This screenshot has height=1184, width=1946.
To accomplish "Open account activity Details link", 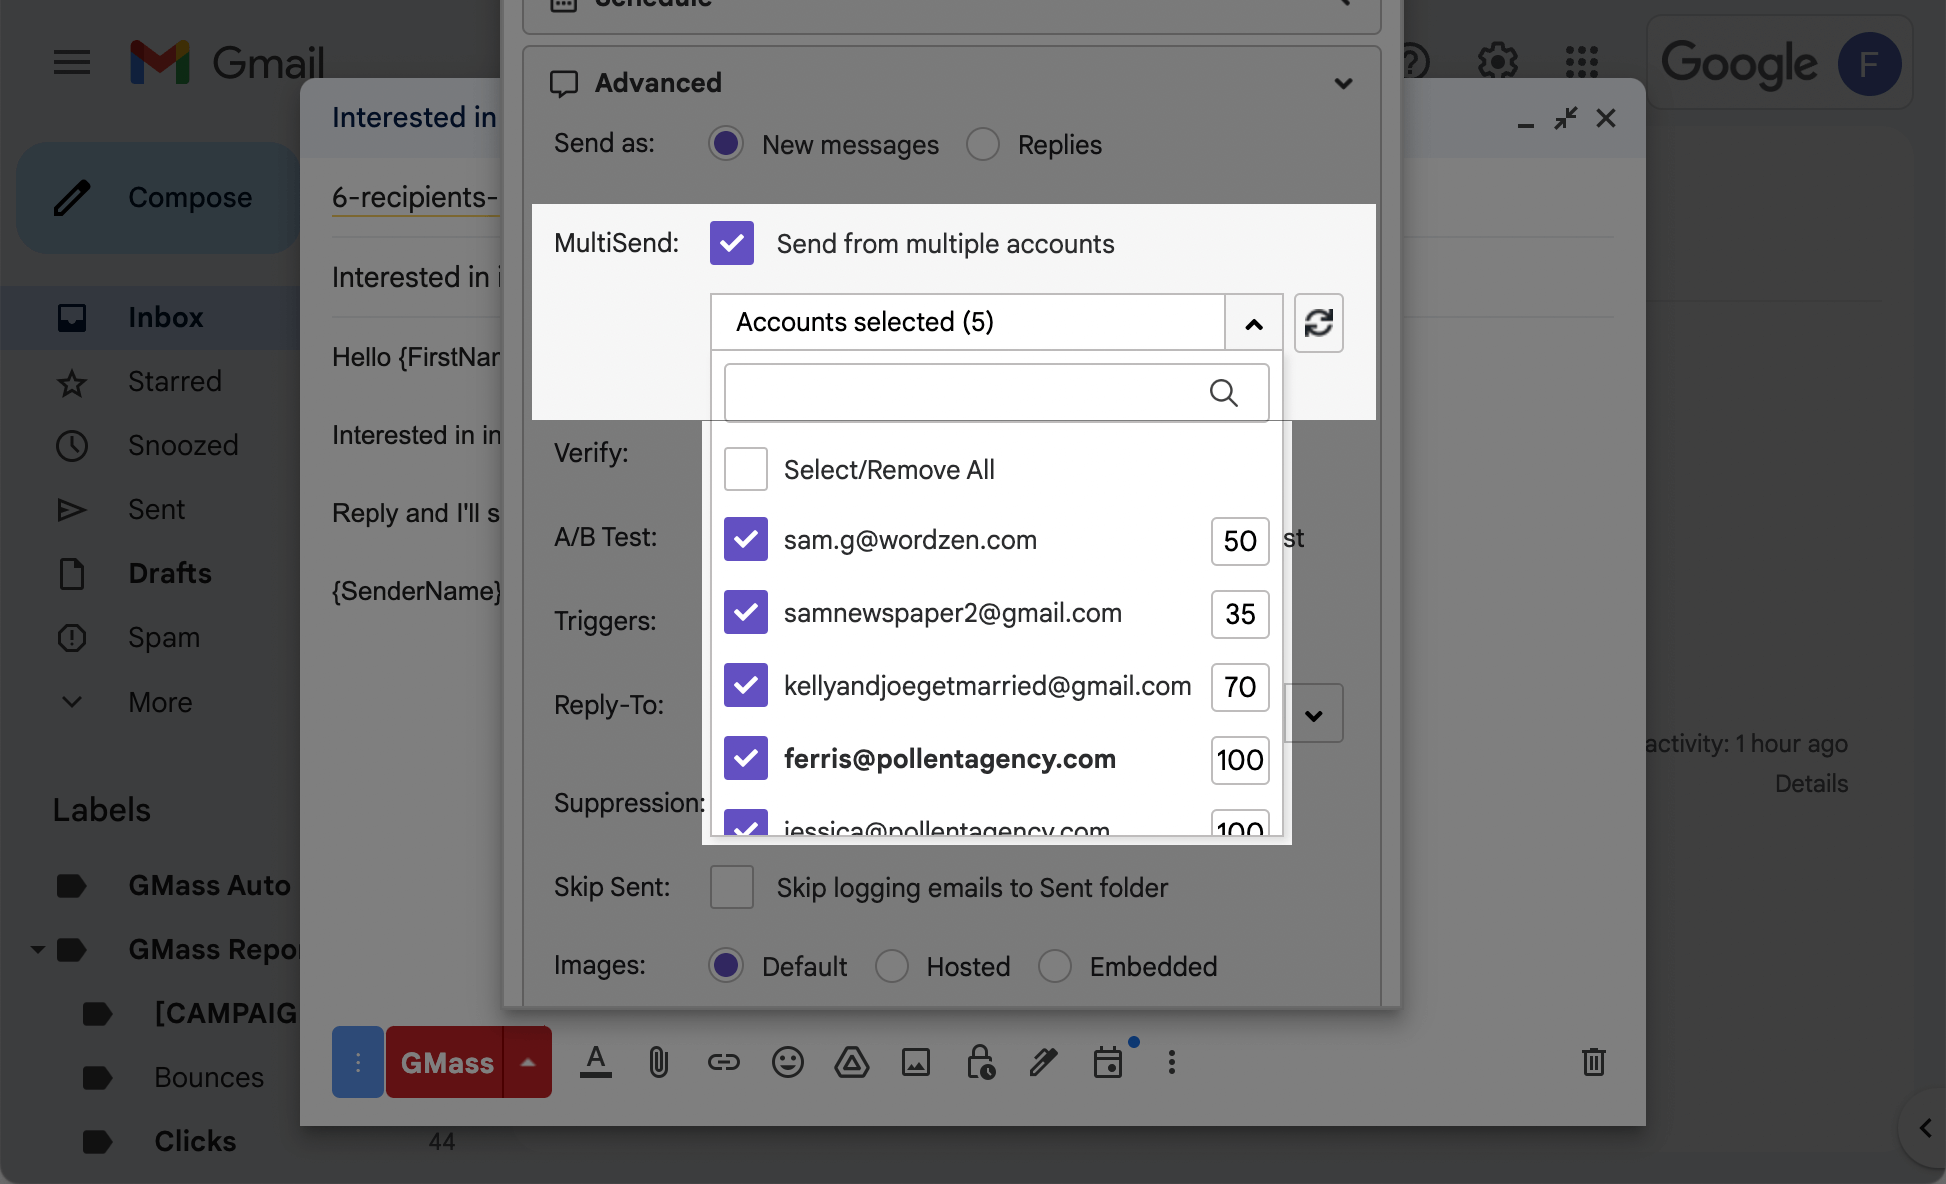I will click(x=1811, y=784).
